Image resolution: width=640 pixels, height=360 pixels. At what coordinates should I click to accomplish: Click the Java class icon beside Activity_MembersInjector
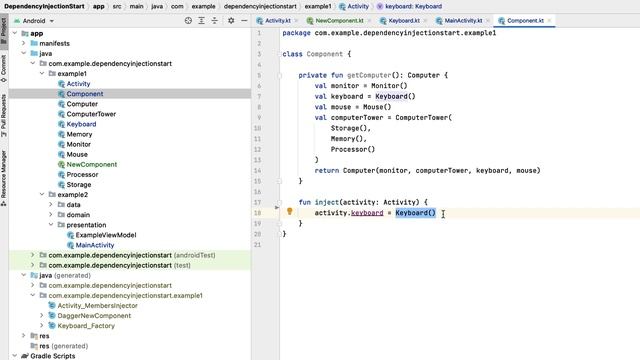coord(52,306)
